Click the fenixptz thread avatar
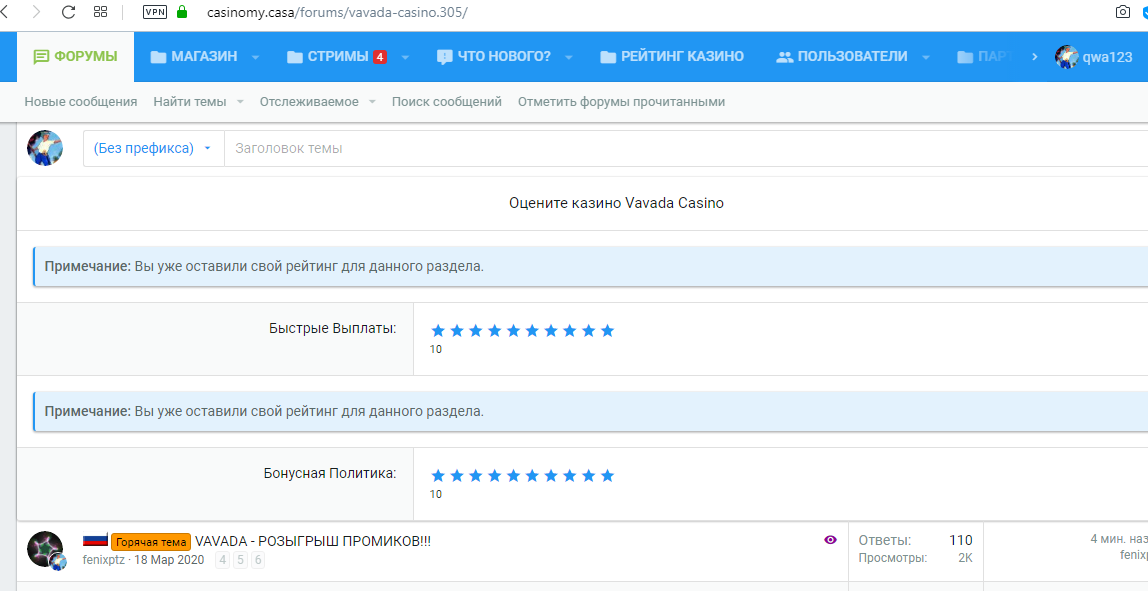The image size is (1148, 591). click(45, 549)
